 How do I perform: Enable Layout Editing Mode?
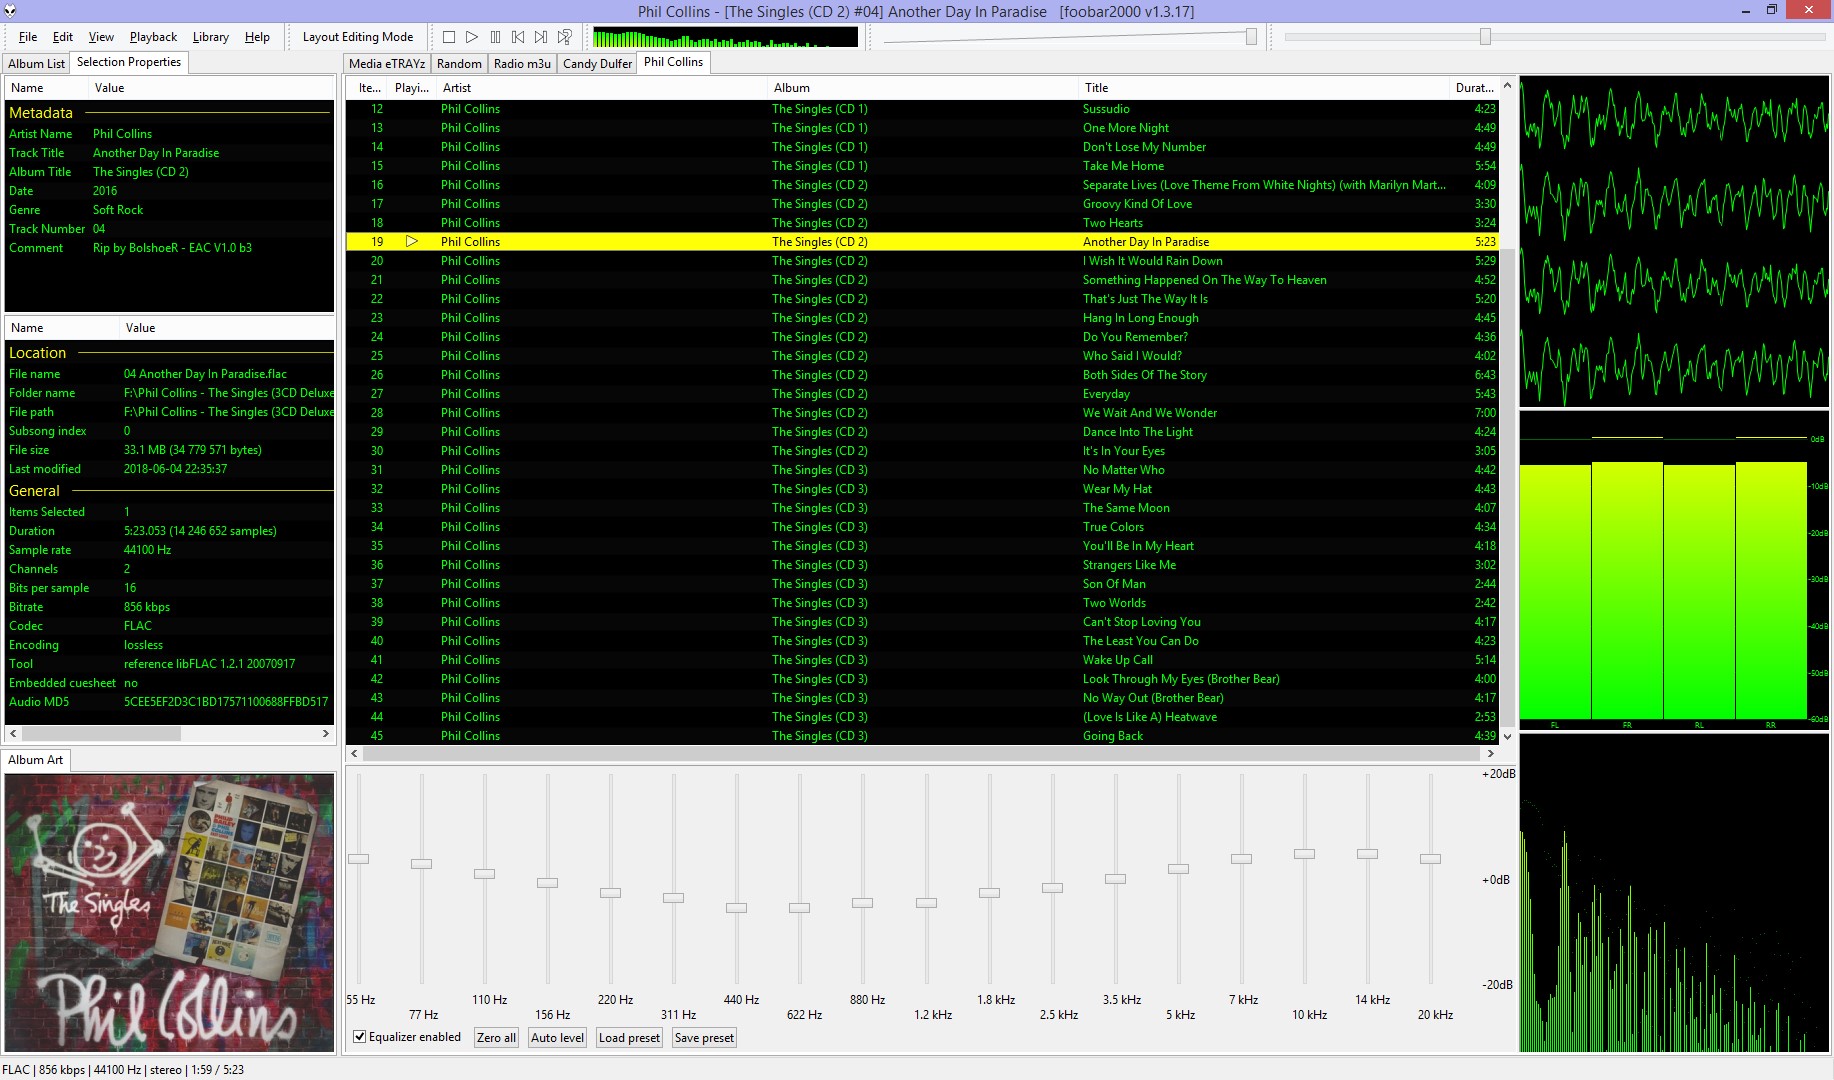coord(357,36)
